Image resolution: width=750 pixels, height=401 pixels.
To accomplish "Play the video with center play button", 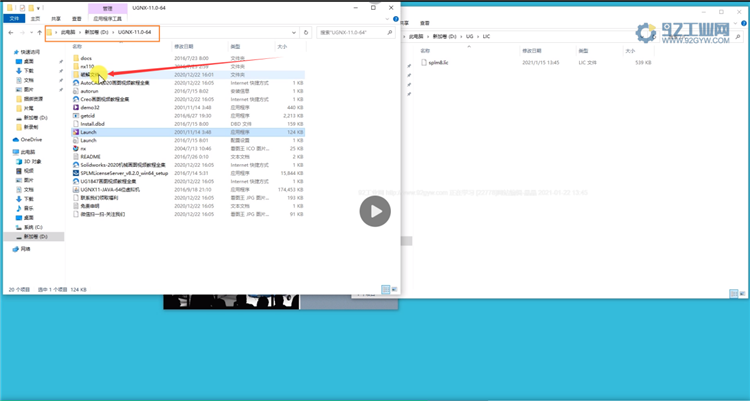I will [375, 211].
